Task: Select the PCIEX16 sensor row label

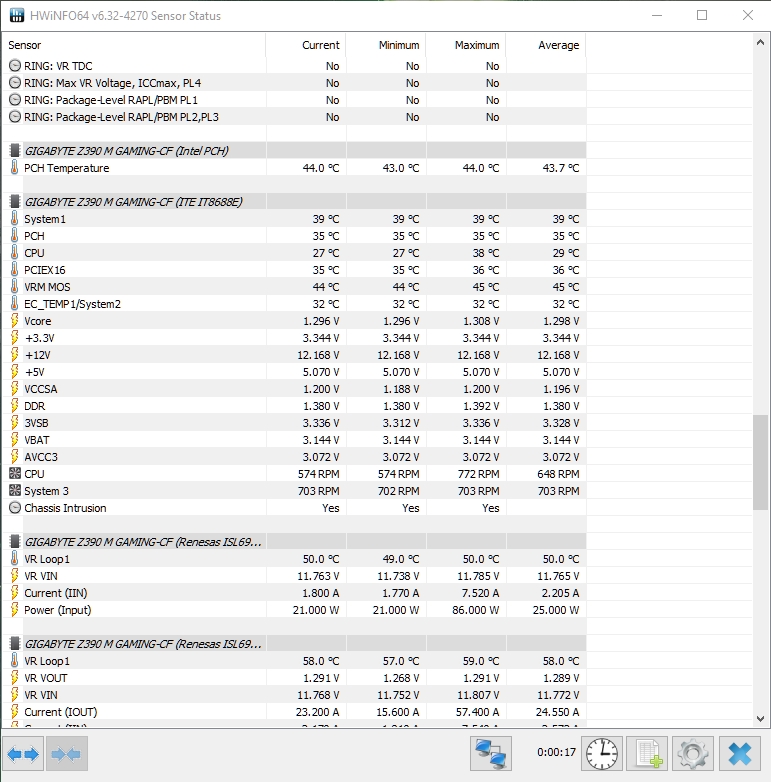Action: coord(45,270)
